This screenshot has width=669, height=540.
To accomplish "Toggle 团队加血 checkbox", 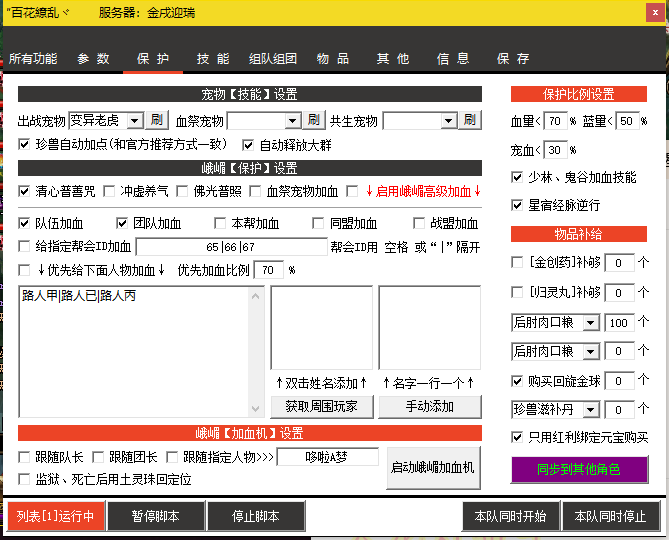I will [122, 223].
